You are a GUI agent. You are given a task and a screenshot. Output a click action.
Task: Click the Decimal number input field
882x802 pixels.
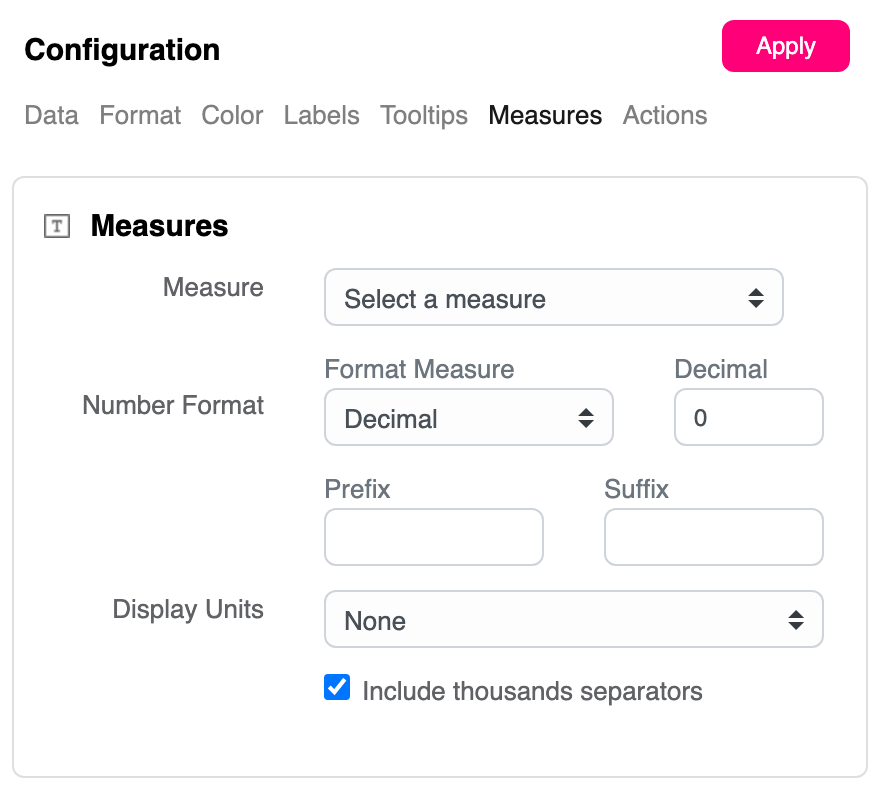point(748,418)
